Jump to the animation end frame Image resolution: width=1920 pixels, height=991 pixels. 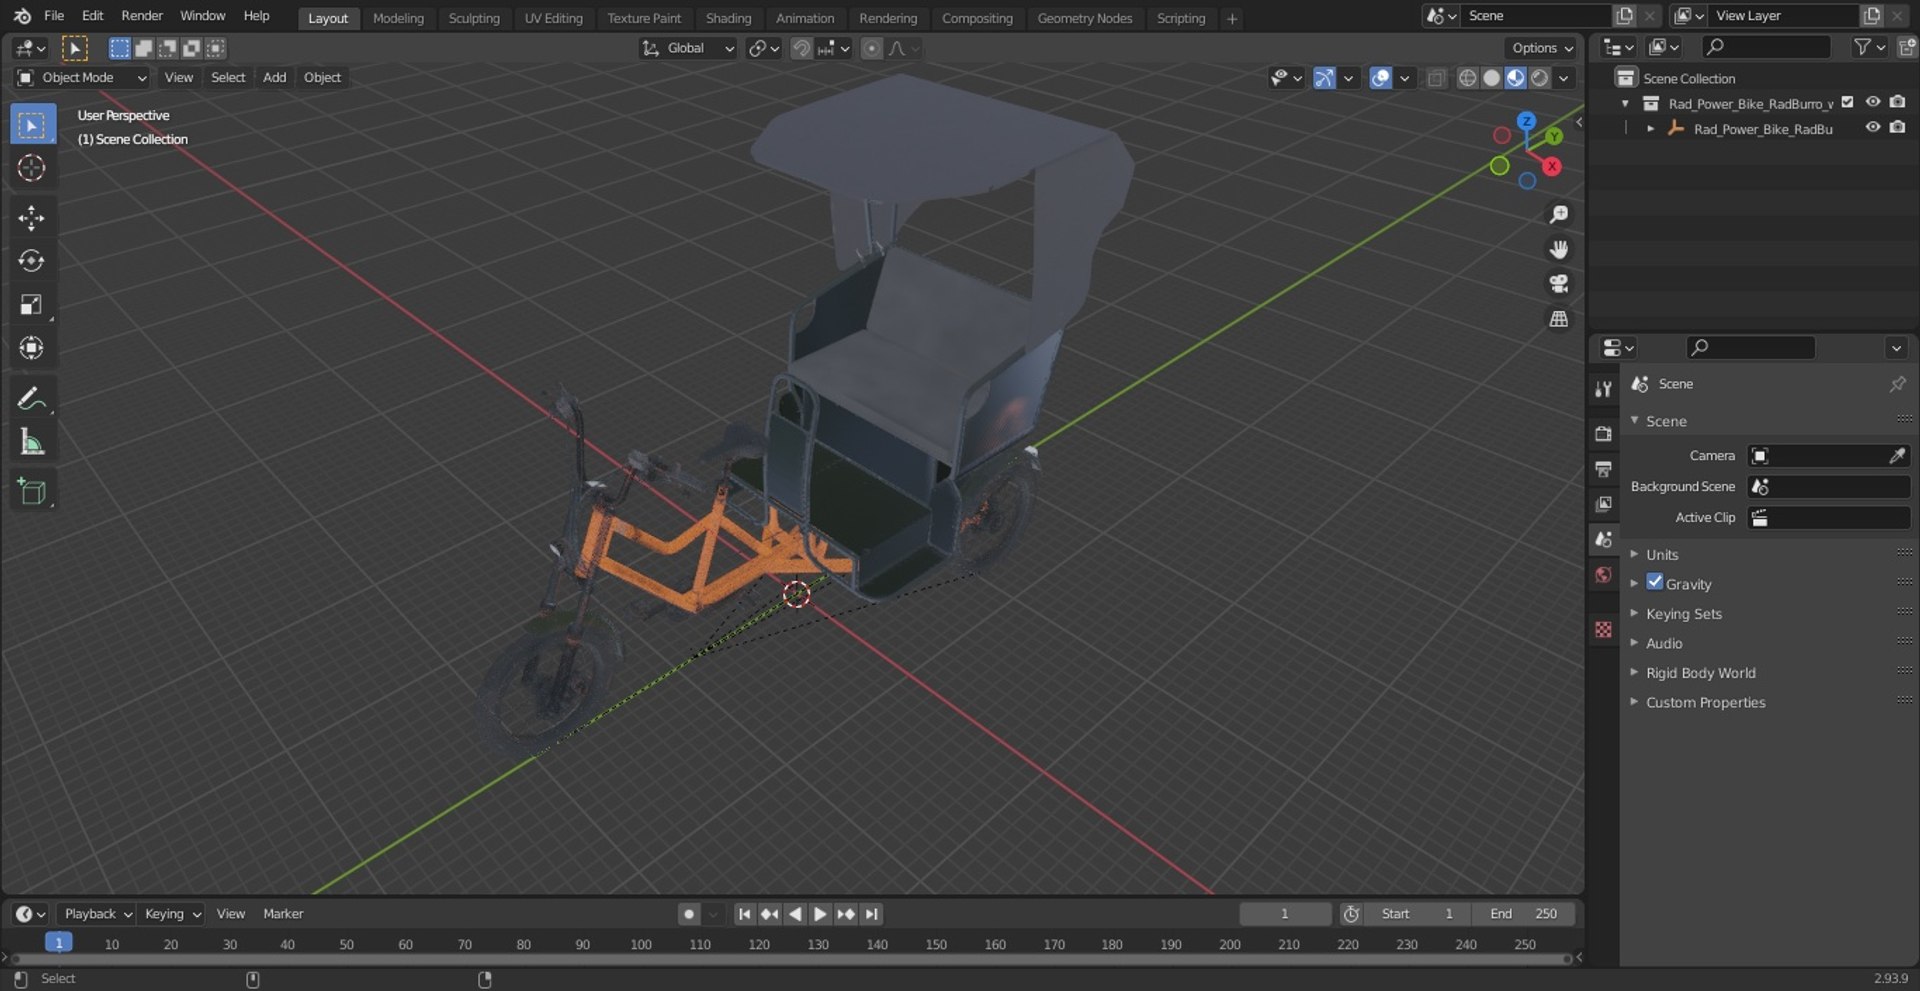[872, 914]
